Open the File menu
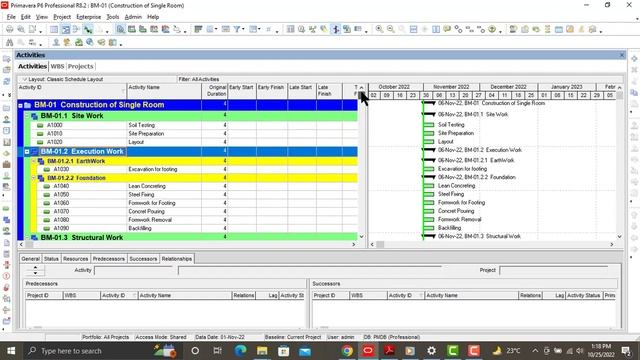This screenshot has width=640, height=360. point(11,17)
